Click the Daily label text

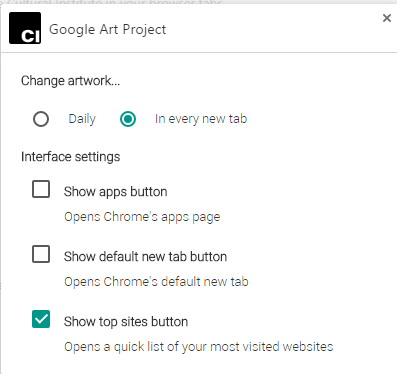coord(82,119)
